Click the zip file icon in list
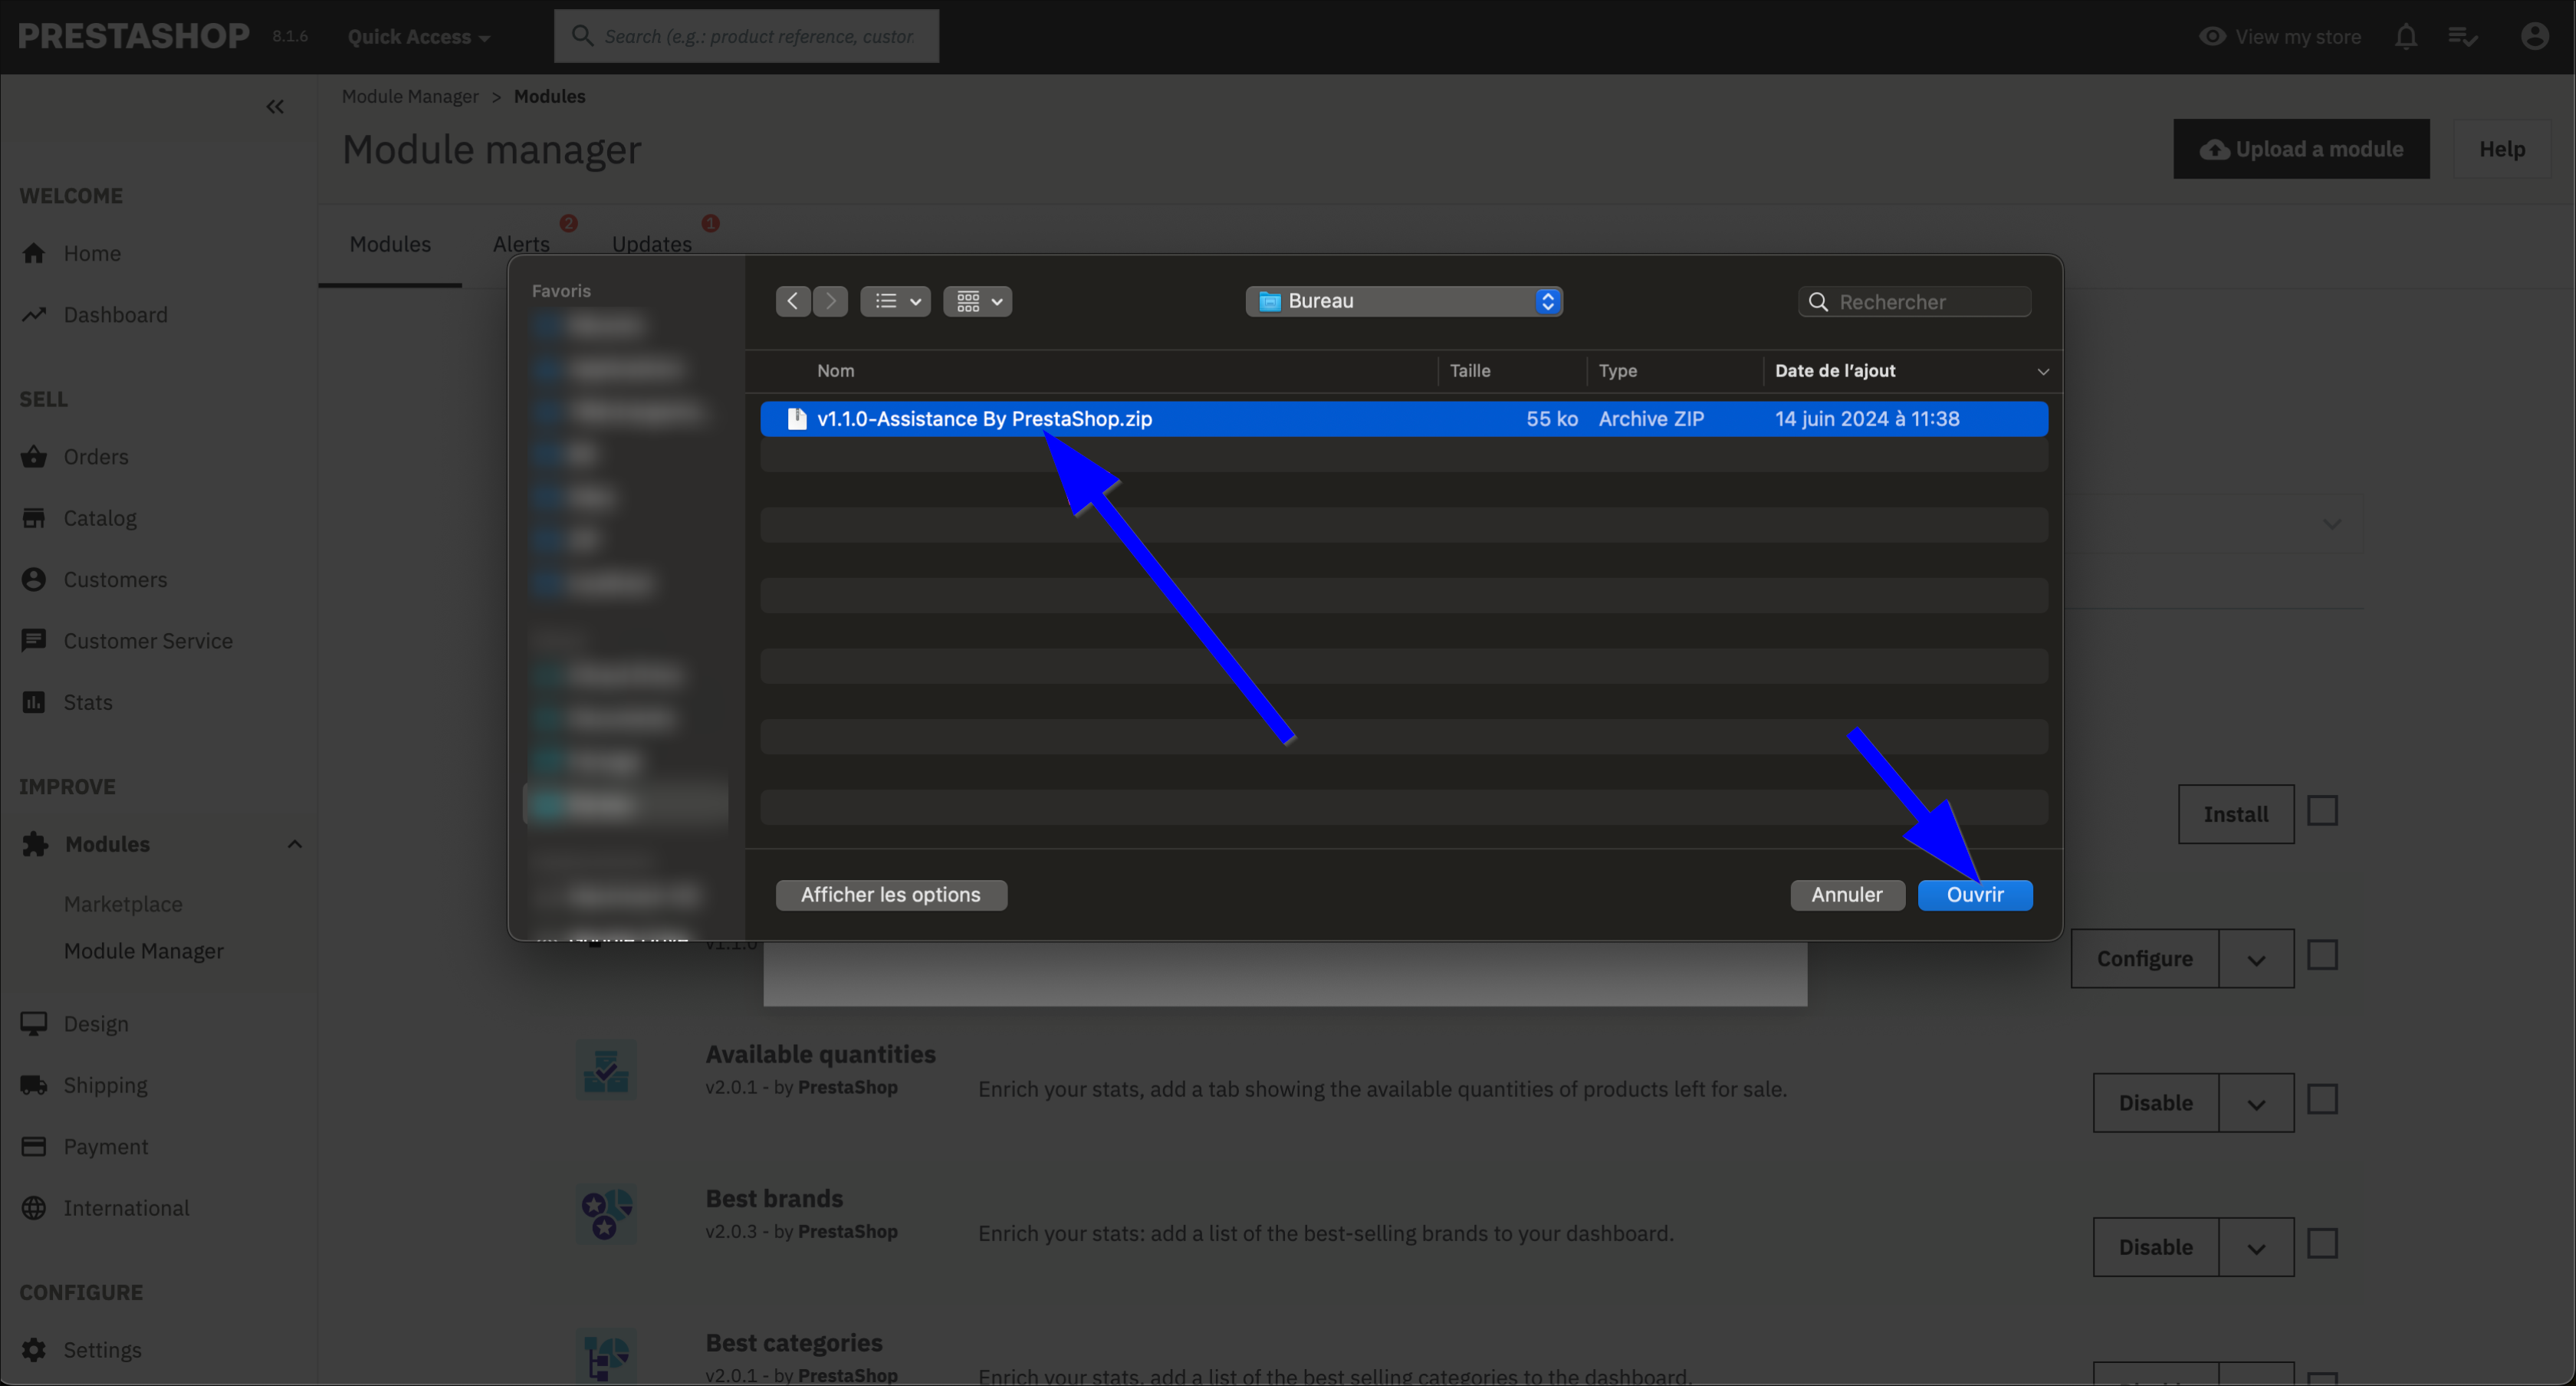 [796, 419]
